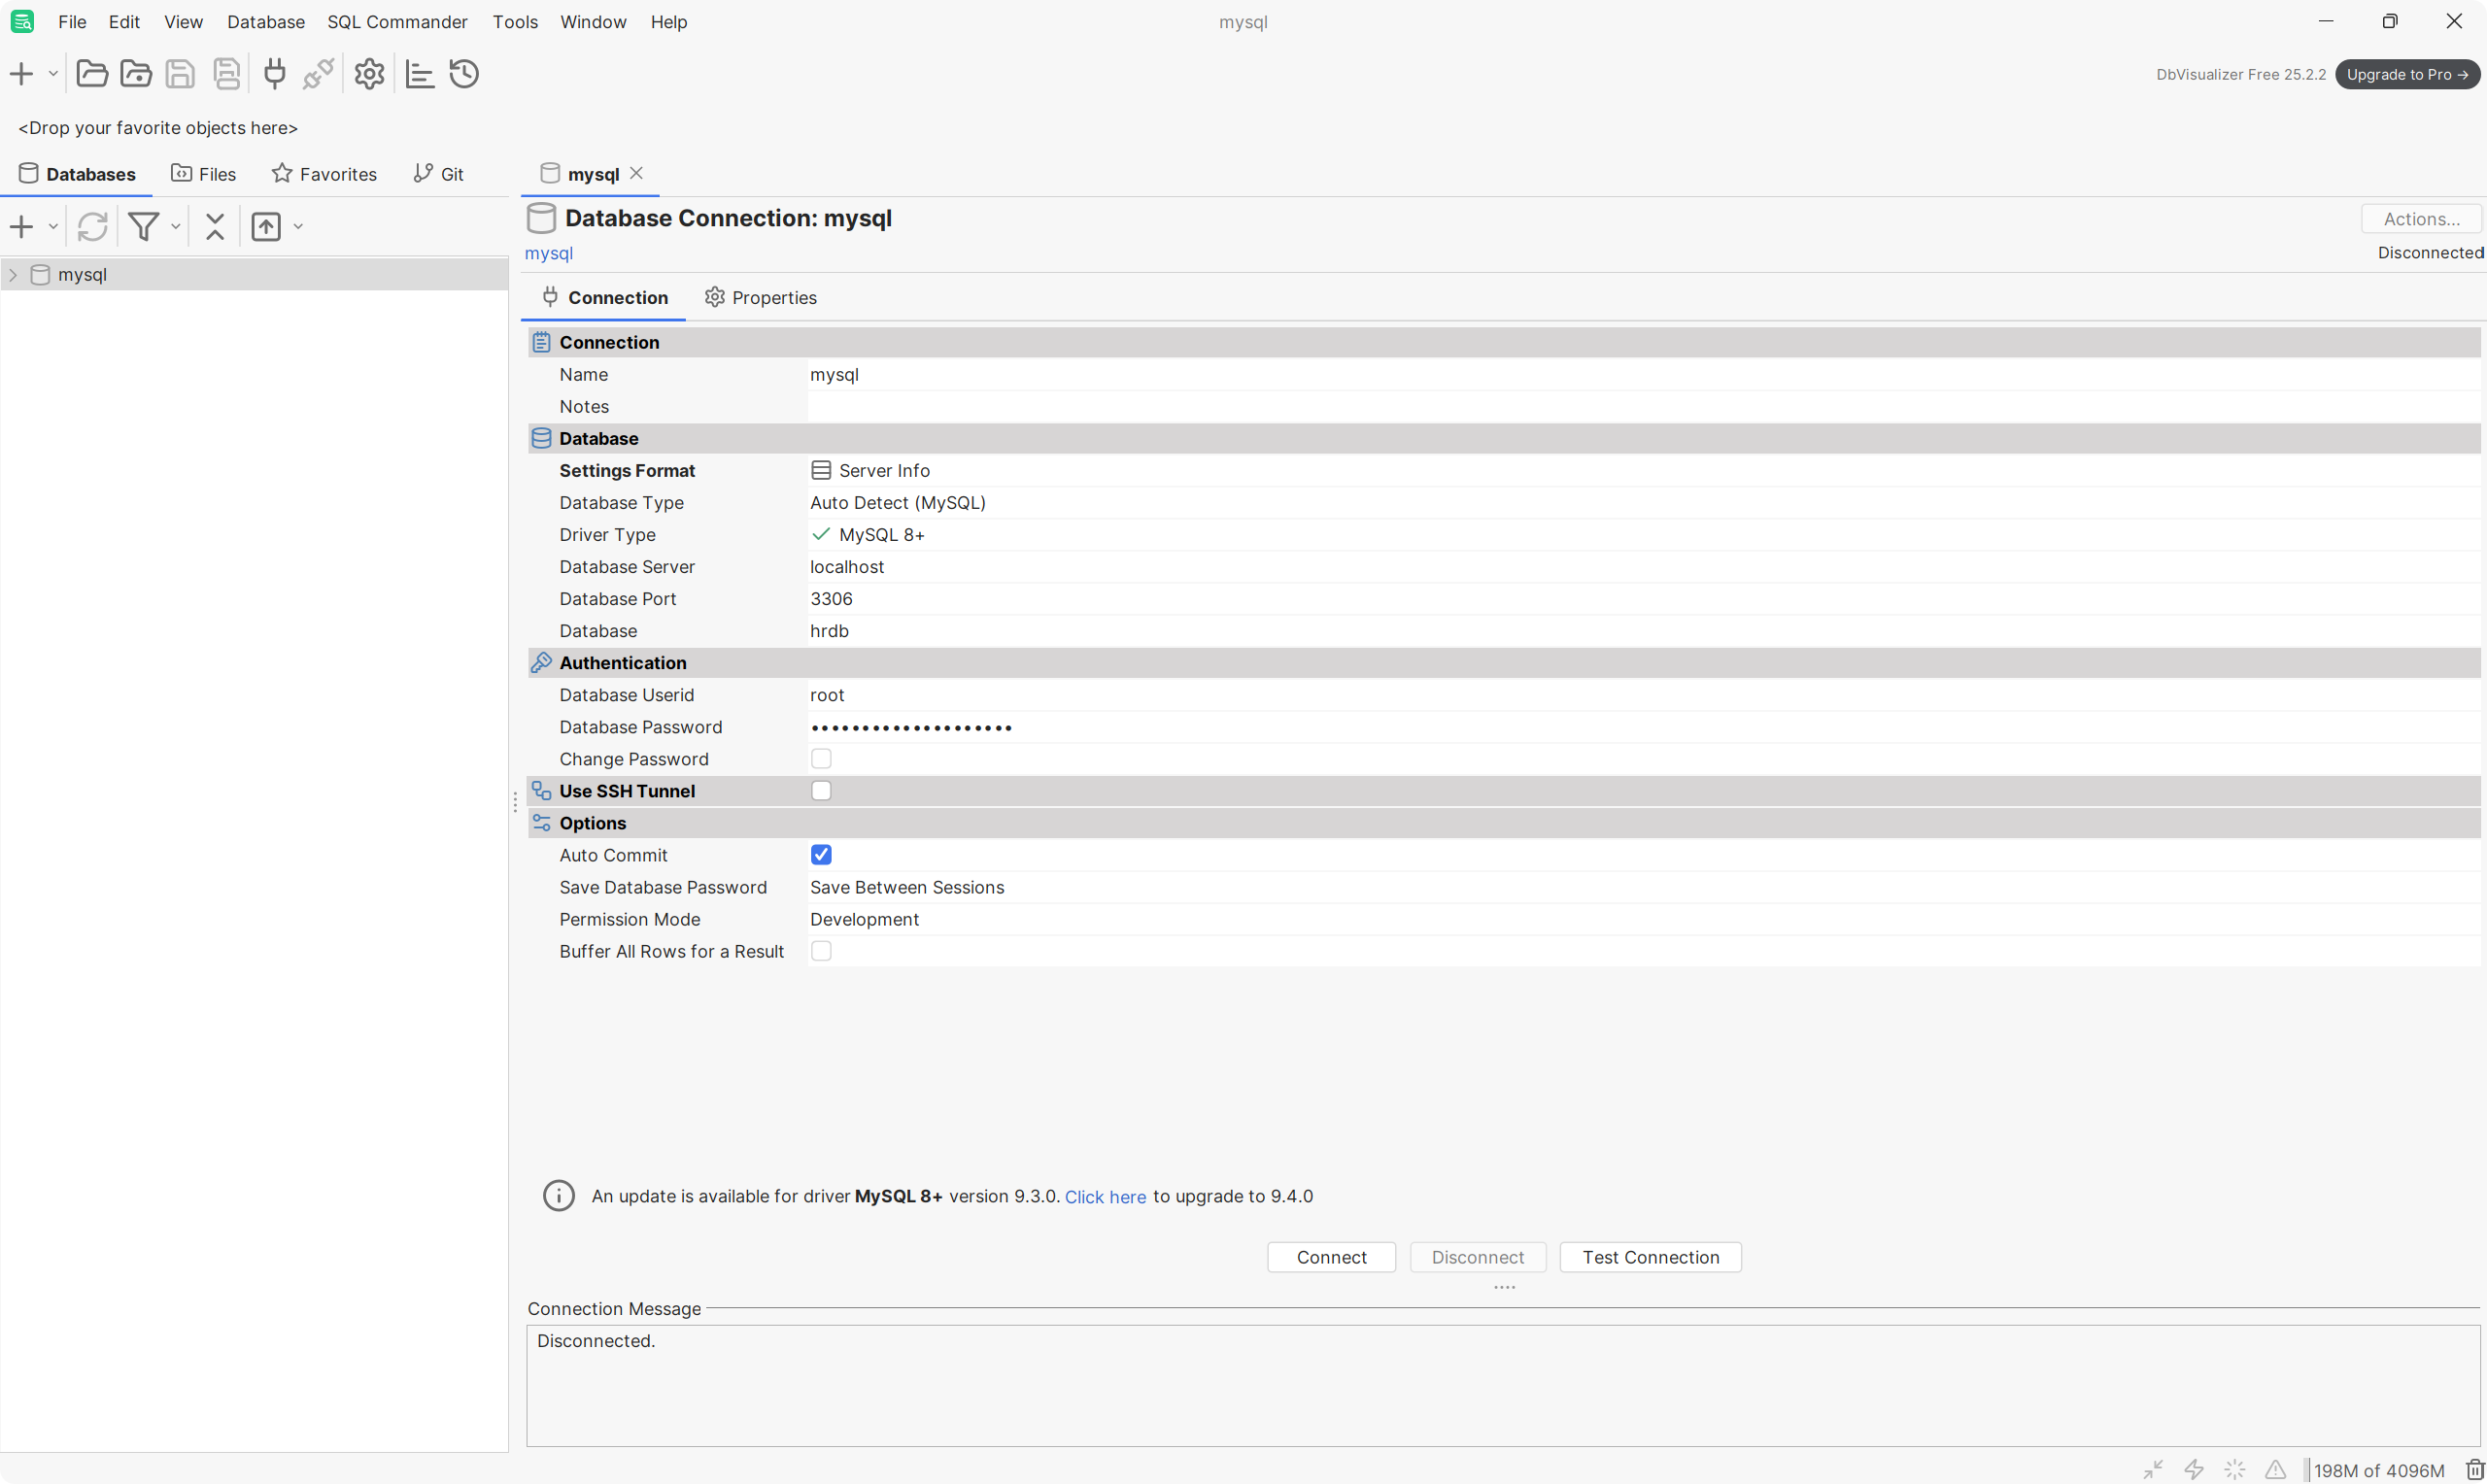Click the Database field with hrdb

tap(1644, 631)
